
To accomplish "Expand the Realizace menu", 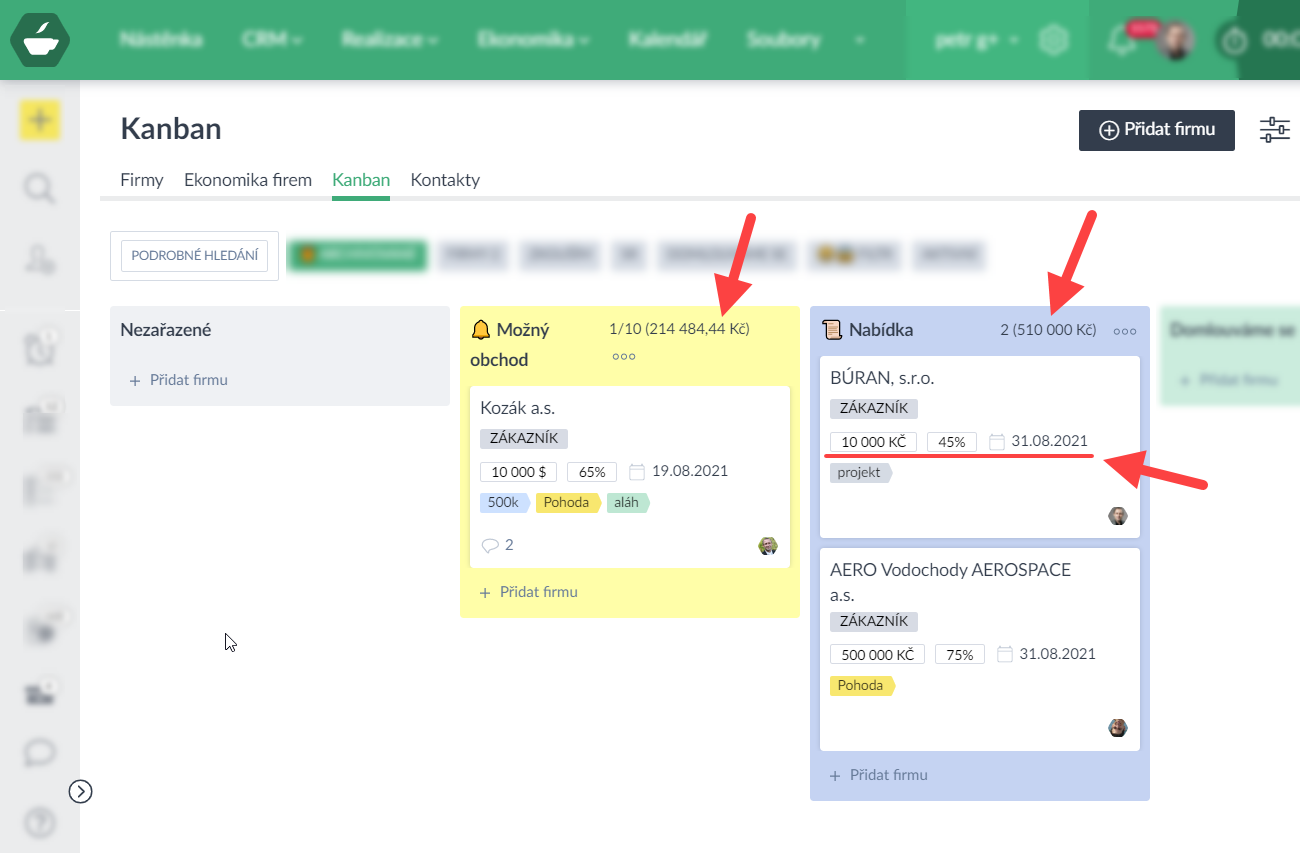I will point(389,40).
